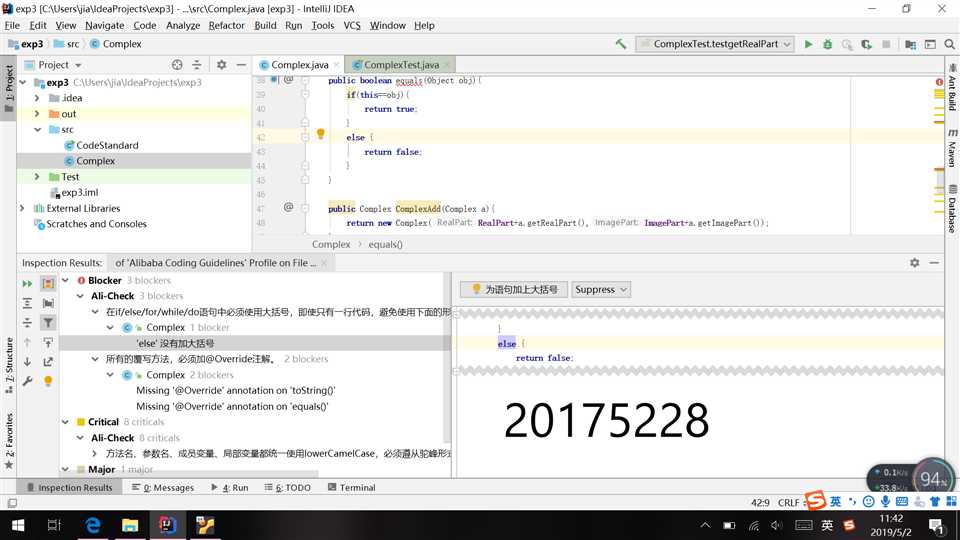Toggle the 2: Favorites side tool window
The width and height of the screenshot is (960, 540).
tap(9, 442)
